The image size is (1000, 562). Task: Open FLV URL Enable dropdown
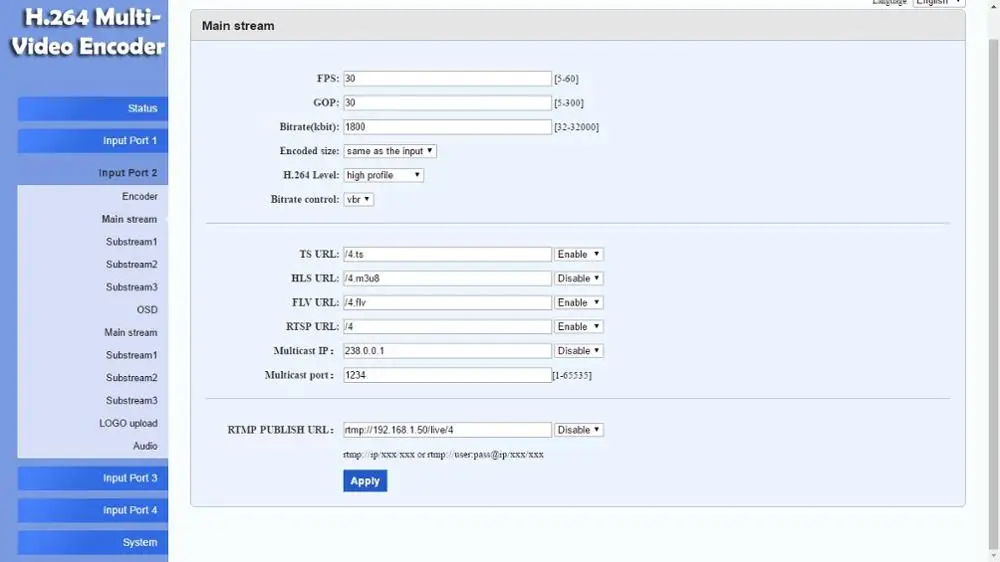578,302
